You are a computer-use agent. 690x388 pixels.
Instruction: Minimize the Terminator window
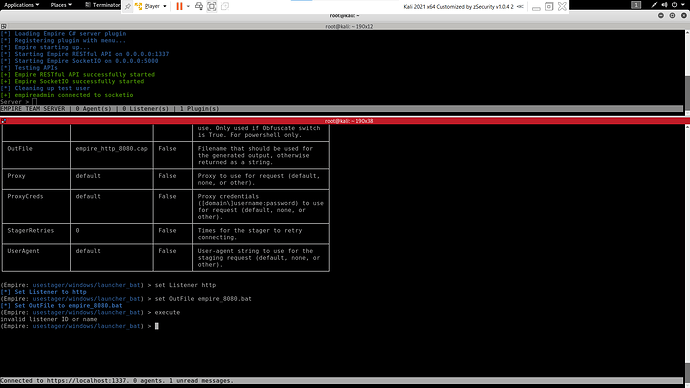click(x=661, y=15)
